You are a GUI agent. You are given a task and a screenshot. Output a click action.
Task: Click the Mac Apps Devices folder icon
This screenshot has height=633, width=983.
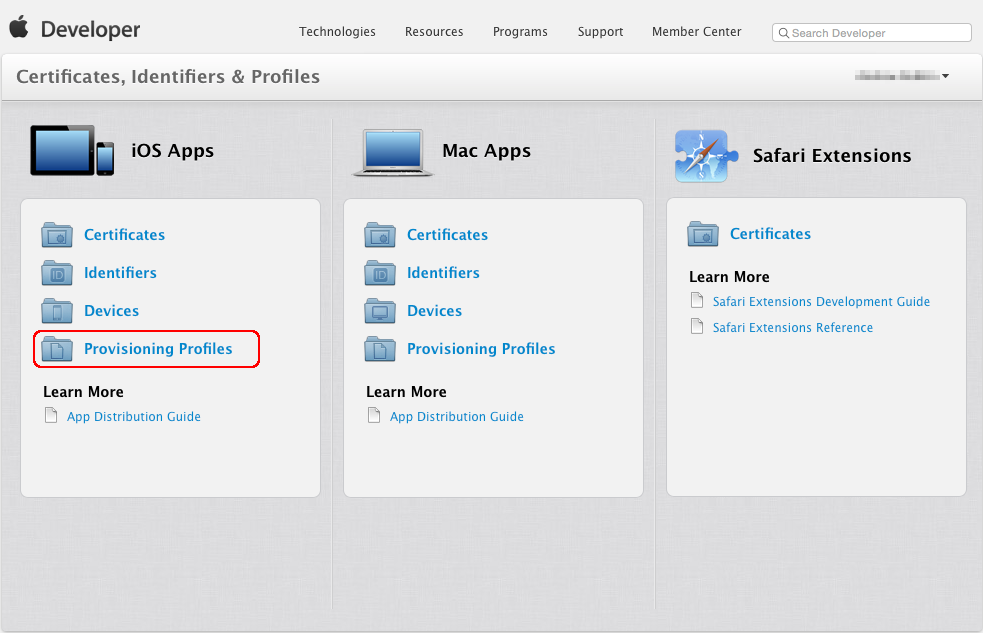tap(380, 311)
